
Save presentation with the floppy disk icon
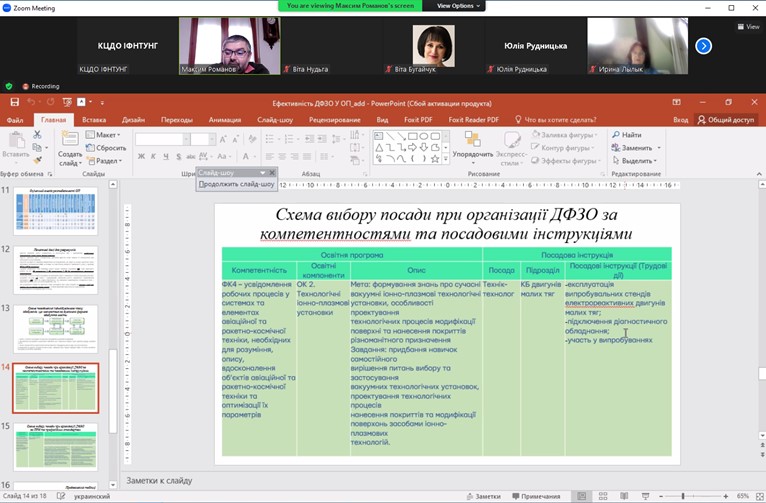15,102
